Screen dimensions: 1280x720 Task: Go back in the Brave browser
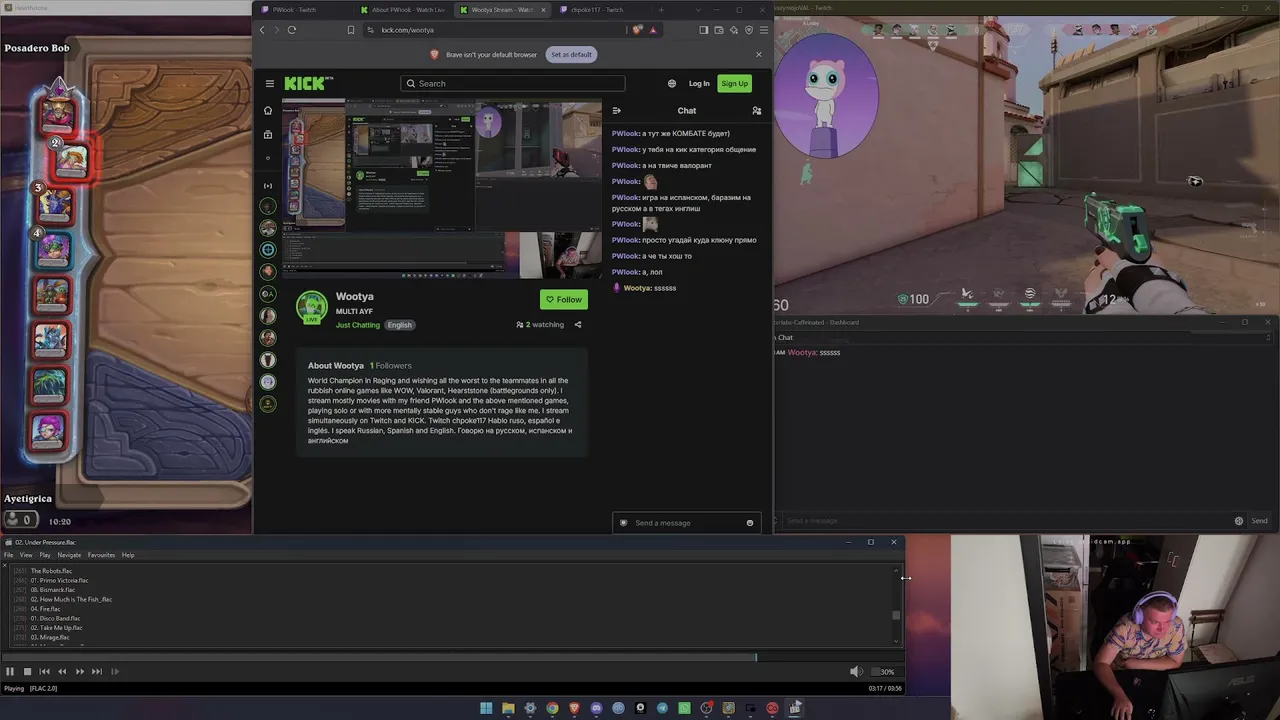point(263,30)
